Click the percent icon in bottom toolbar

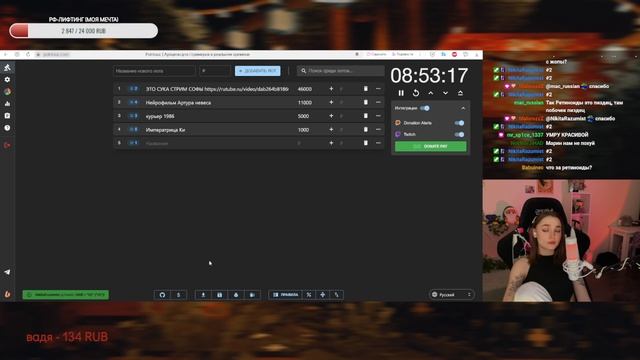pyautogui.click(x=309, y=295)
